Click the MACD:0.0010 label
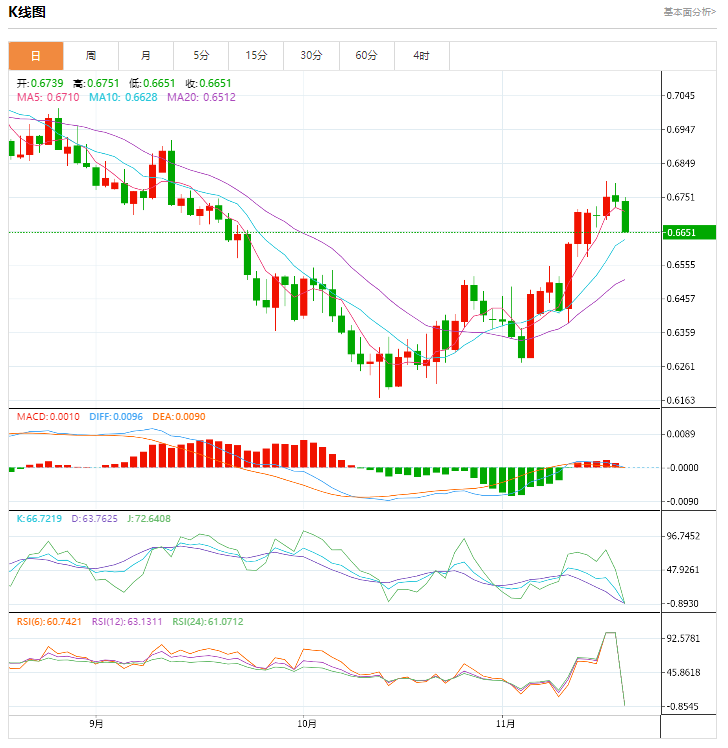 tap(48, 417)
